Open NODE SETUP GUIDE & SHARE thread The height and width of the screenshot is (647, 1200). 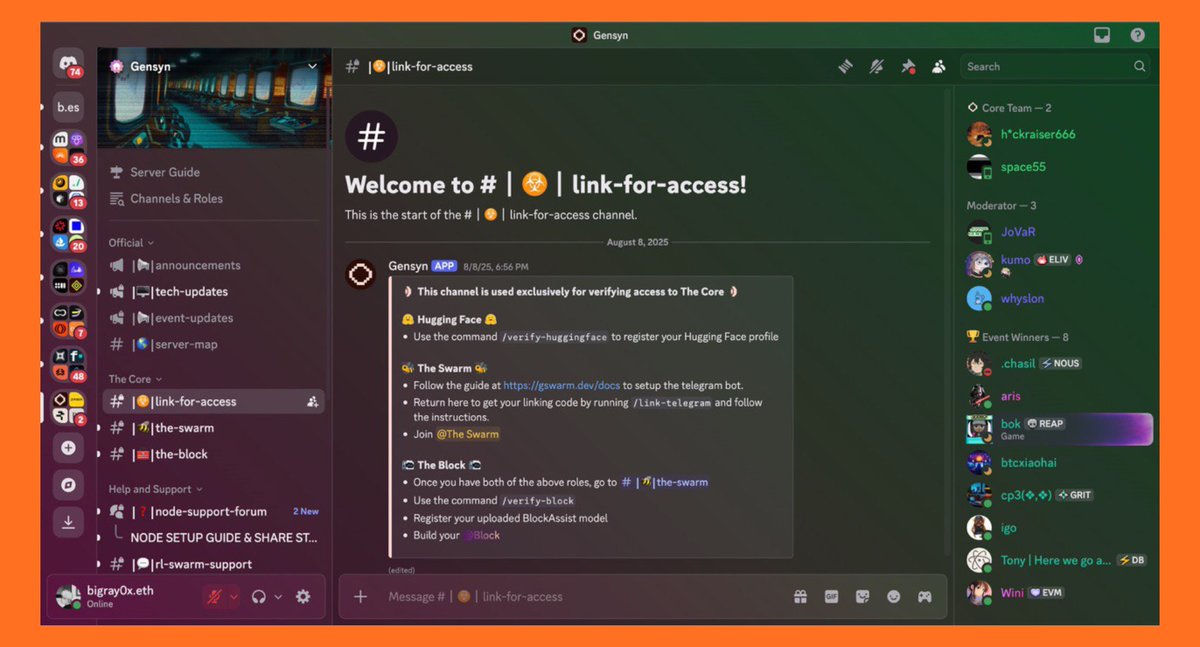coord(224,537)
